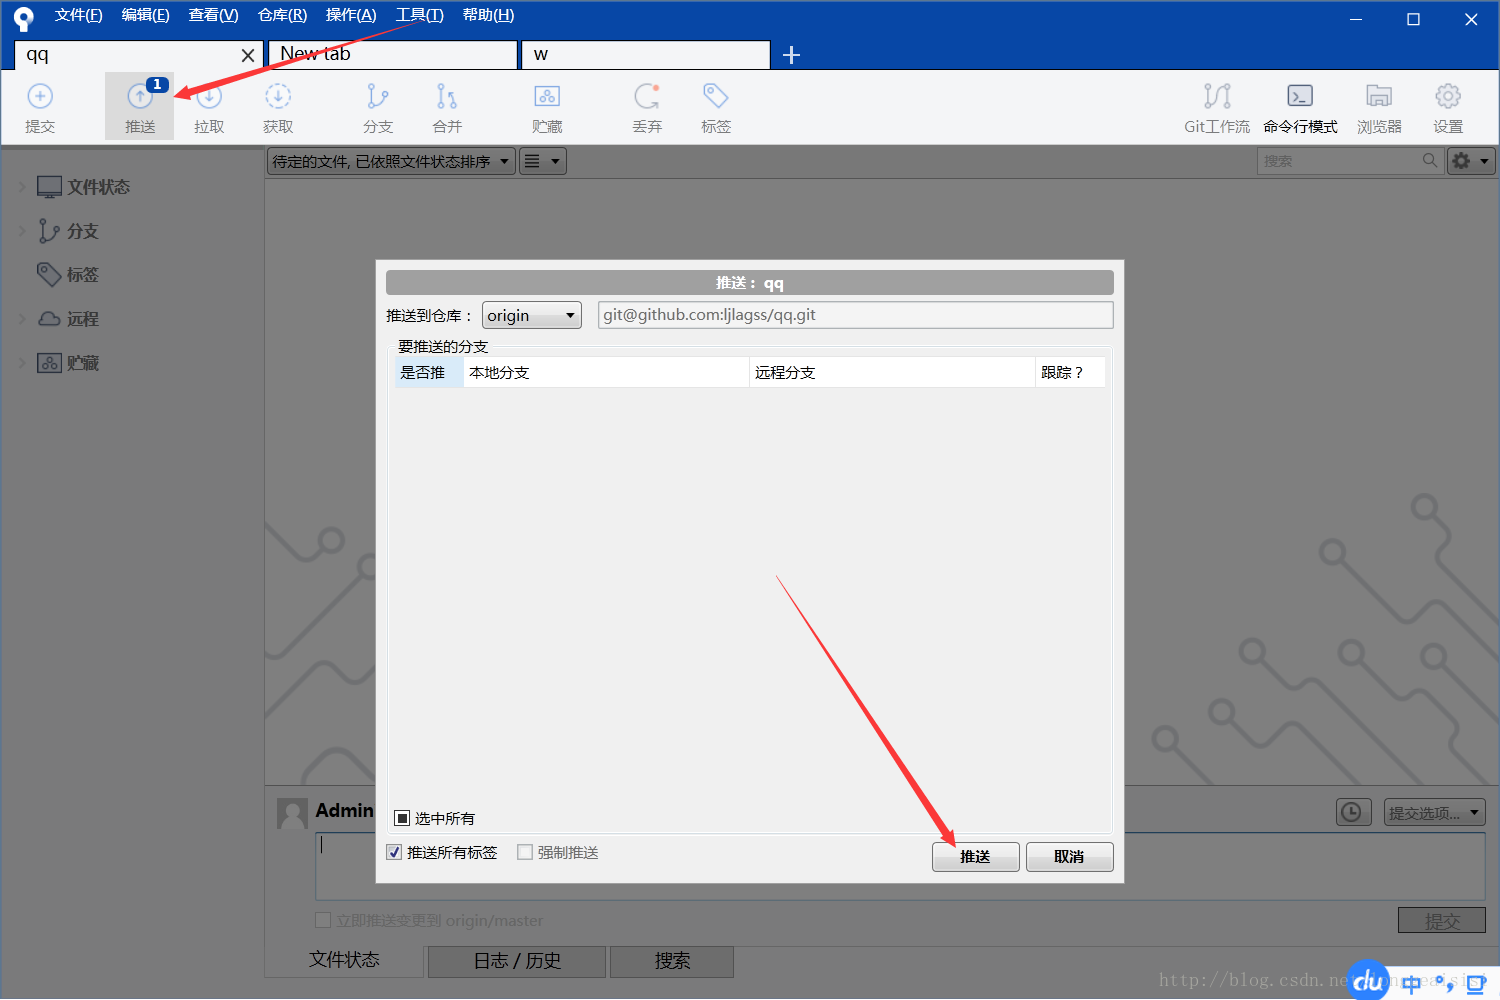1500x1000 pixels.
Task: Click the Pull (拉取) toolbar icon
Action: pos(209,107)
